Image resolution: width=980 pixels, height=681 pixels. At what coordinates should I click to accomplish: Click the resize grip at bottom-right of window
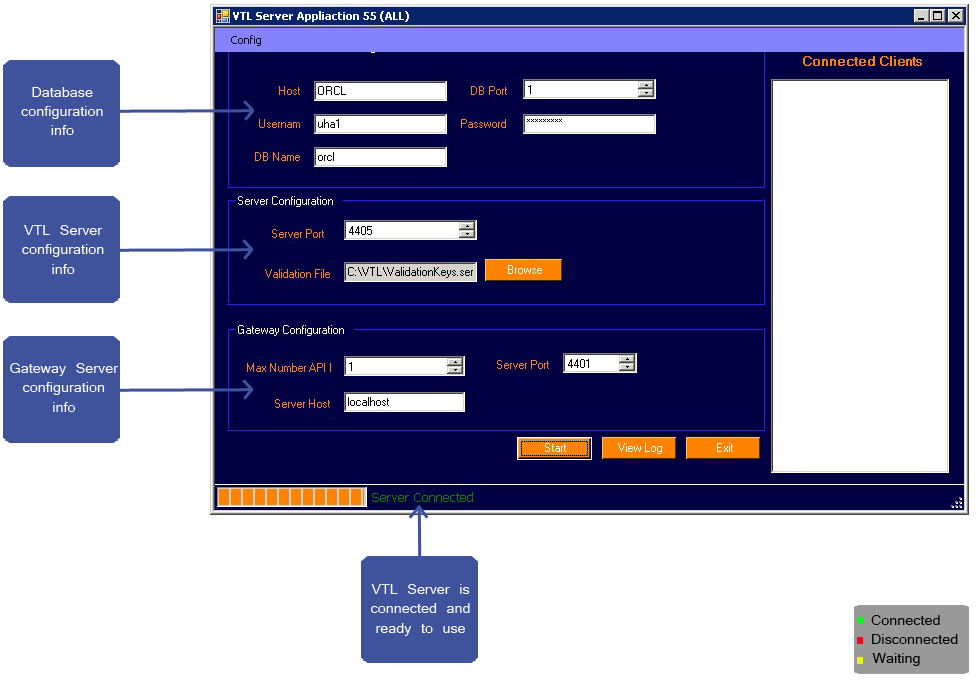tap(958, 504)
